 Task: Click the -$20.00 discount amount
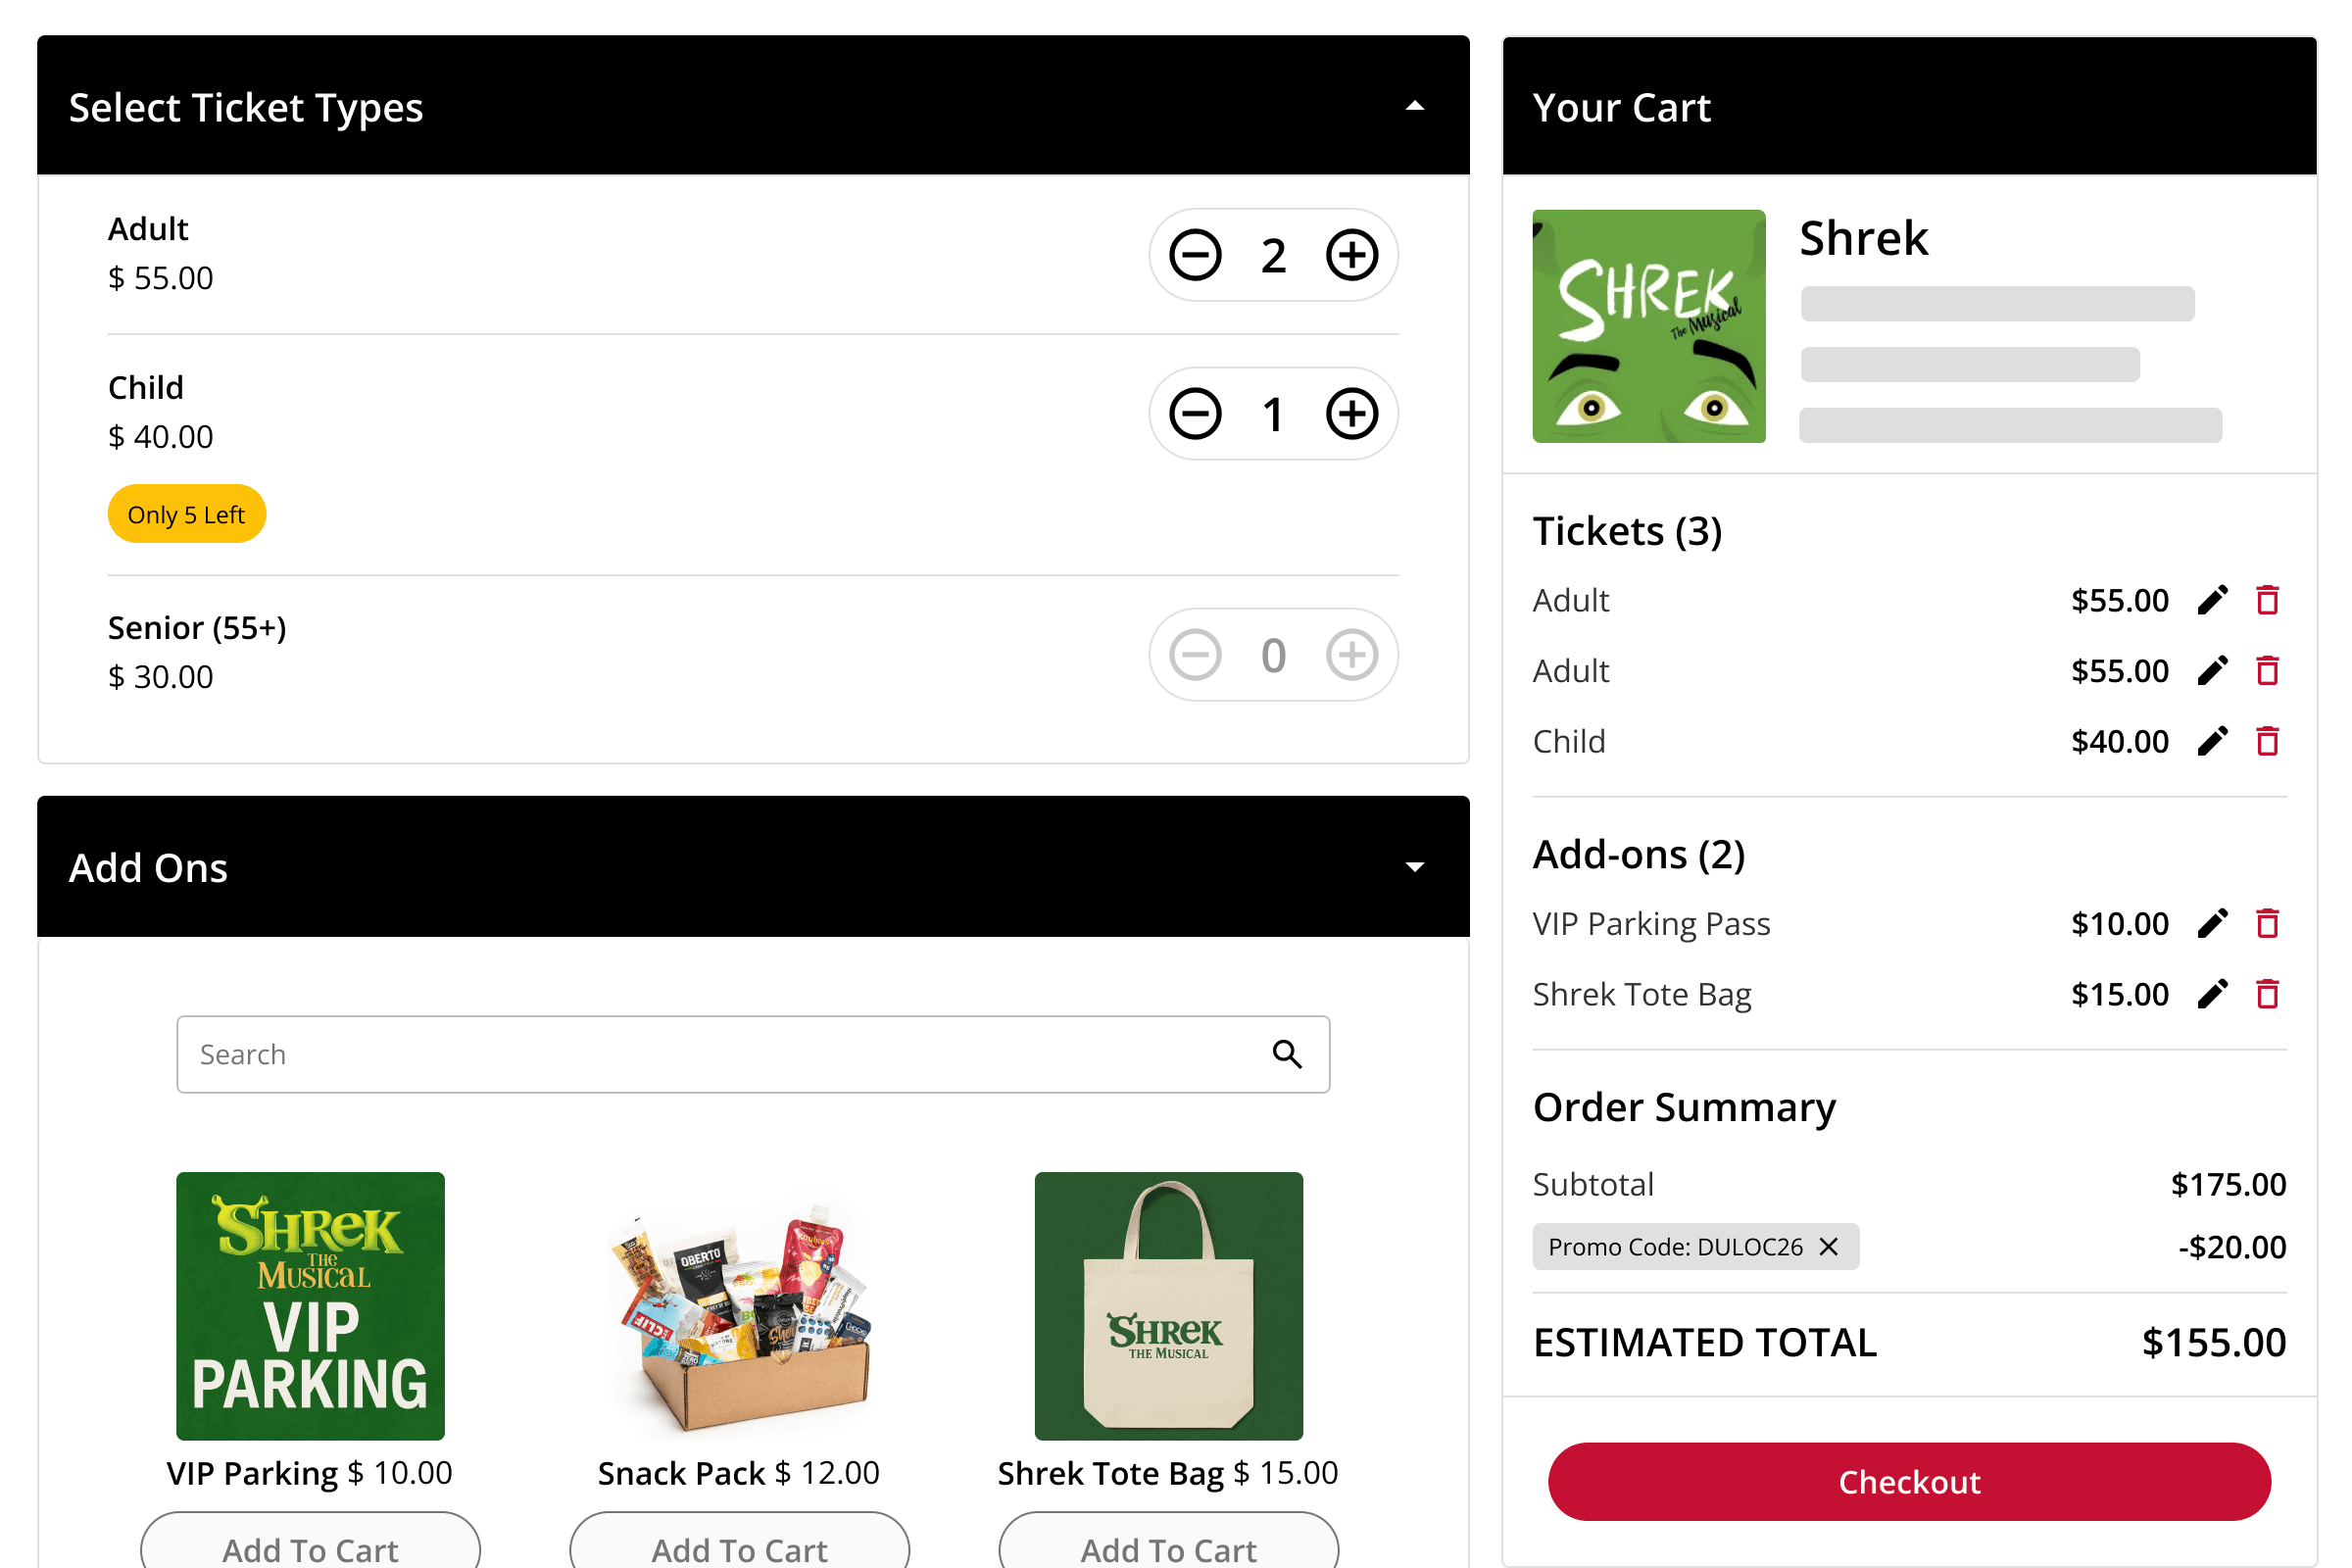click(x=2232, y=1247)
